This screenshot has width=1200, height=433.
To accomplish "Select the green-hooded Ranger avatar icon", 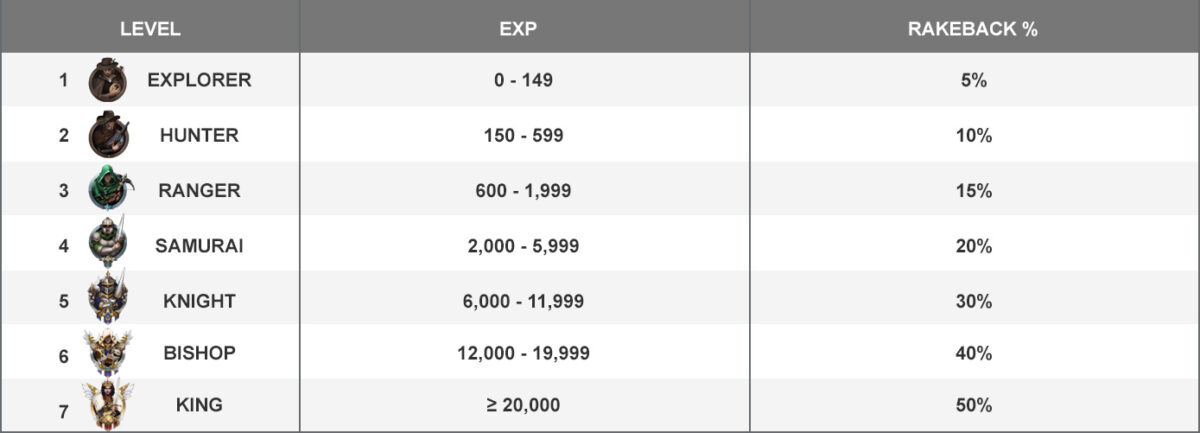I will pos(107,189).
